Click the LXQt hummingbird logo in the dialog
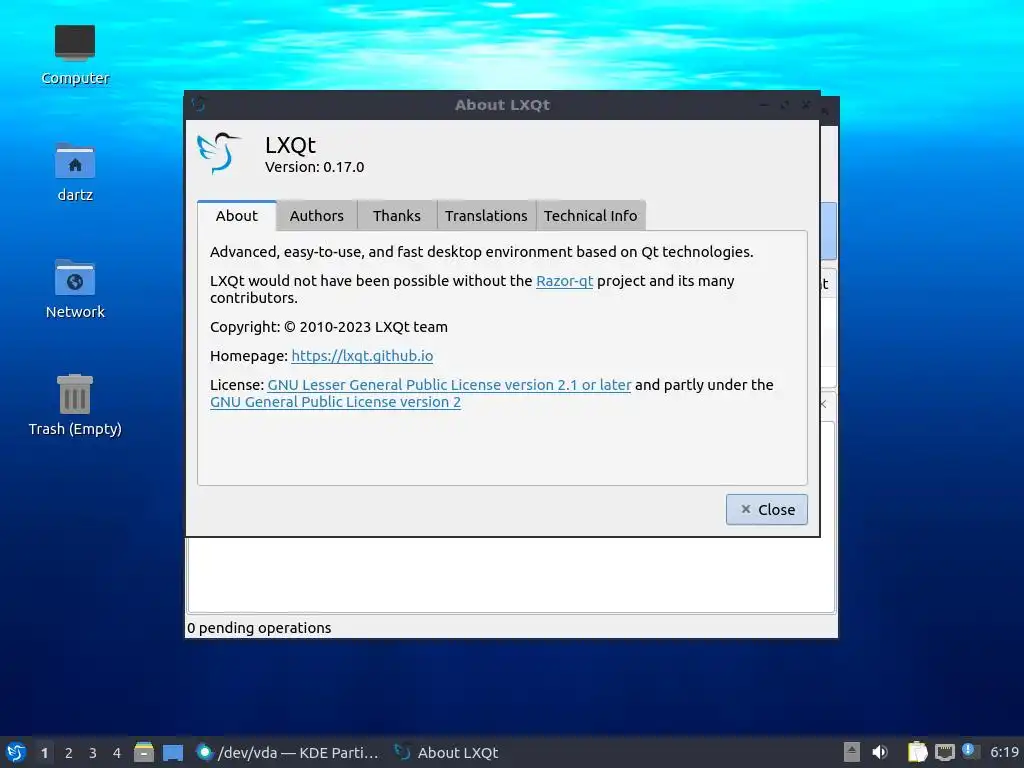 219,153
